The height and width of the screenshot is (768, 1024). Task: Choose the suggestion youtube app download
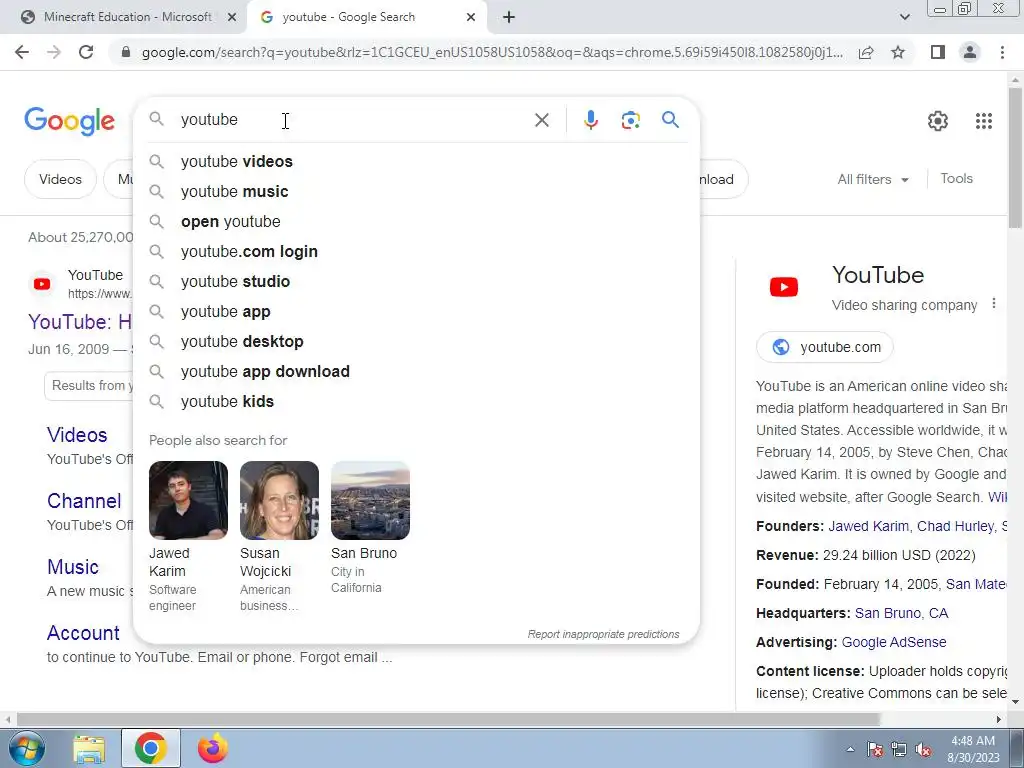tap(416, 372)
